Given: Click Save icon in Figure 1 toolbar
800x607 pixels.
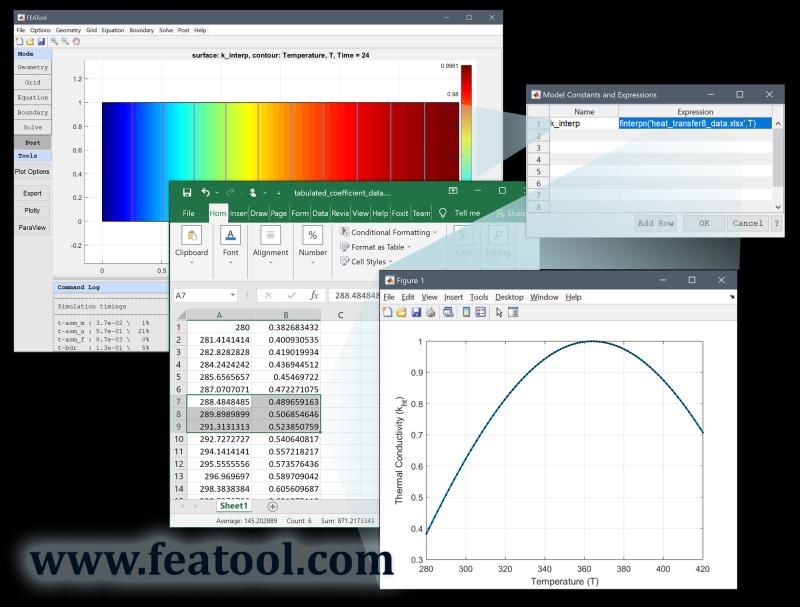Looking at the screenshot, I should pyautogui.click(x=416, y=312).
